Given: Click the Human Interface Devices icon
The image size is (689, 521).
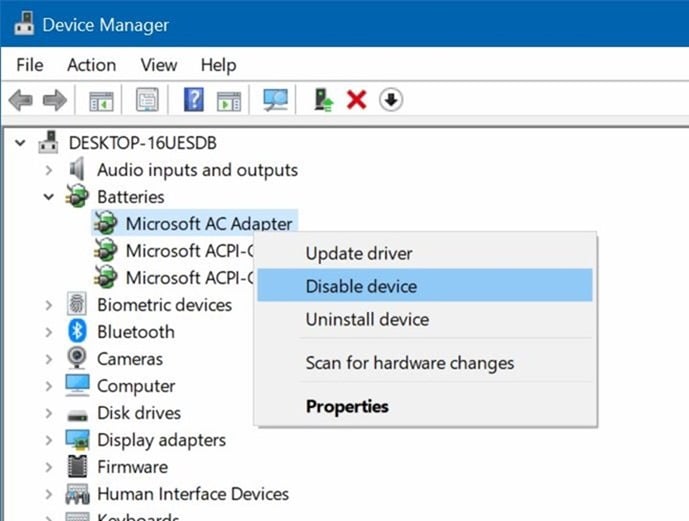Looking at the screenshot, I should click(x=77, y=494).
